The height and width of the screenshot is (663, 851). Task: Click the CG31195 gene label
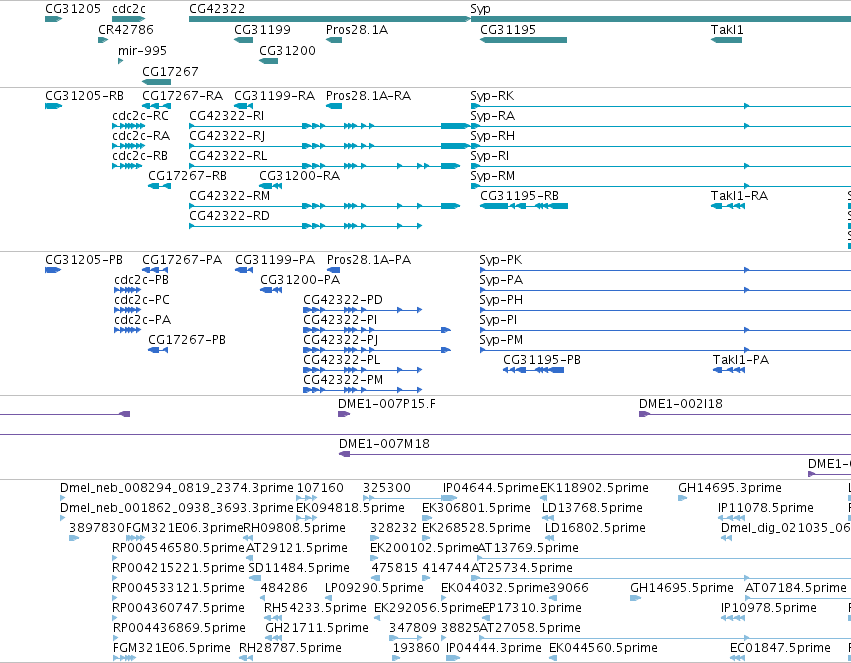508,30
